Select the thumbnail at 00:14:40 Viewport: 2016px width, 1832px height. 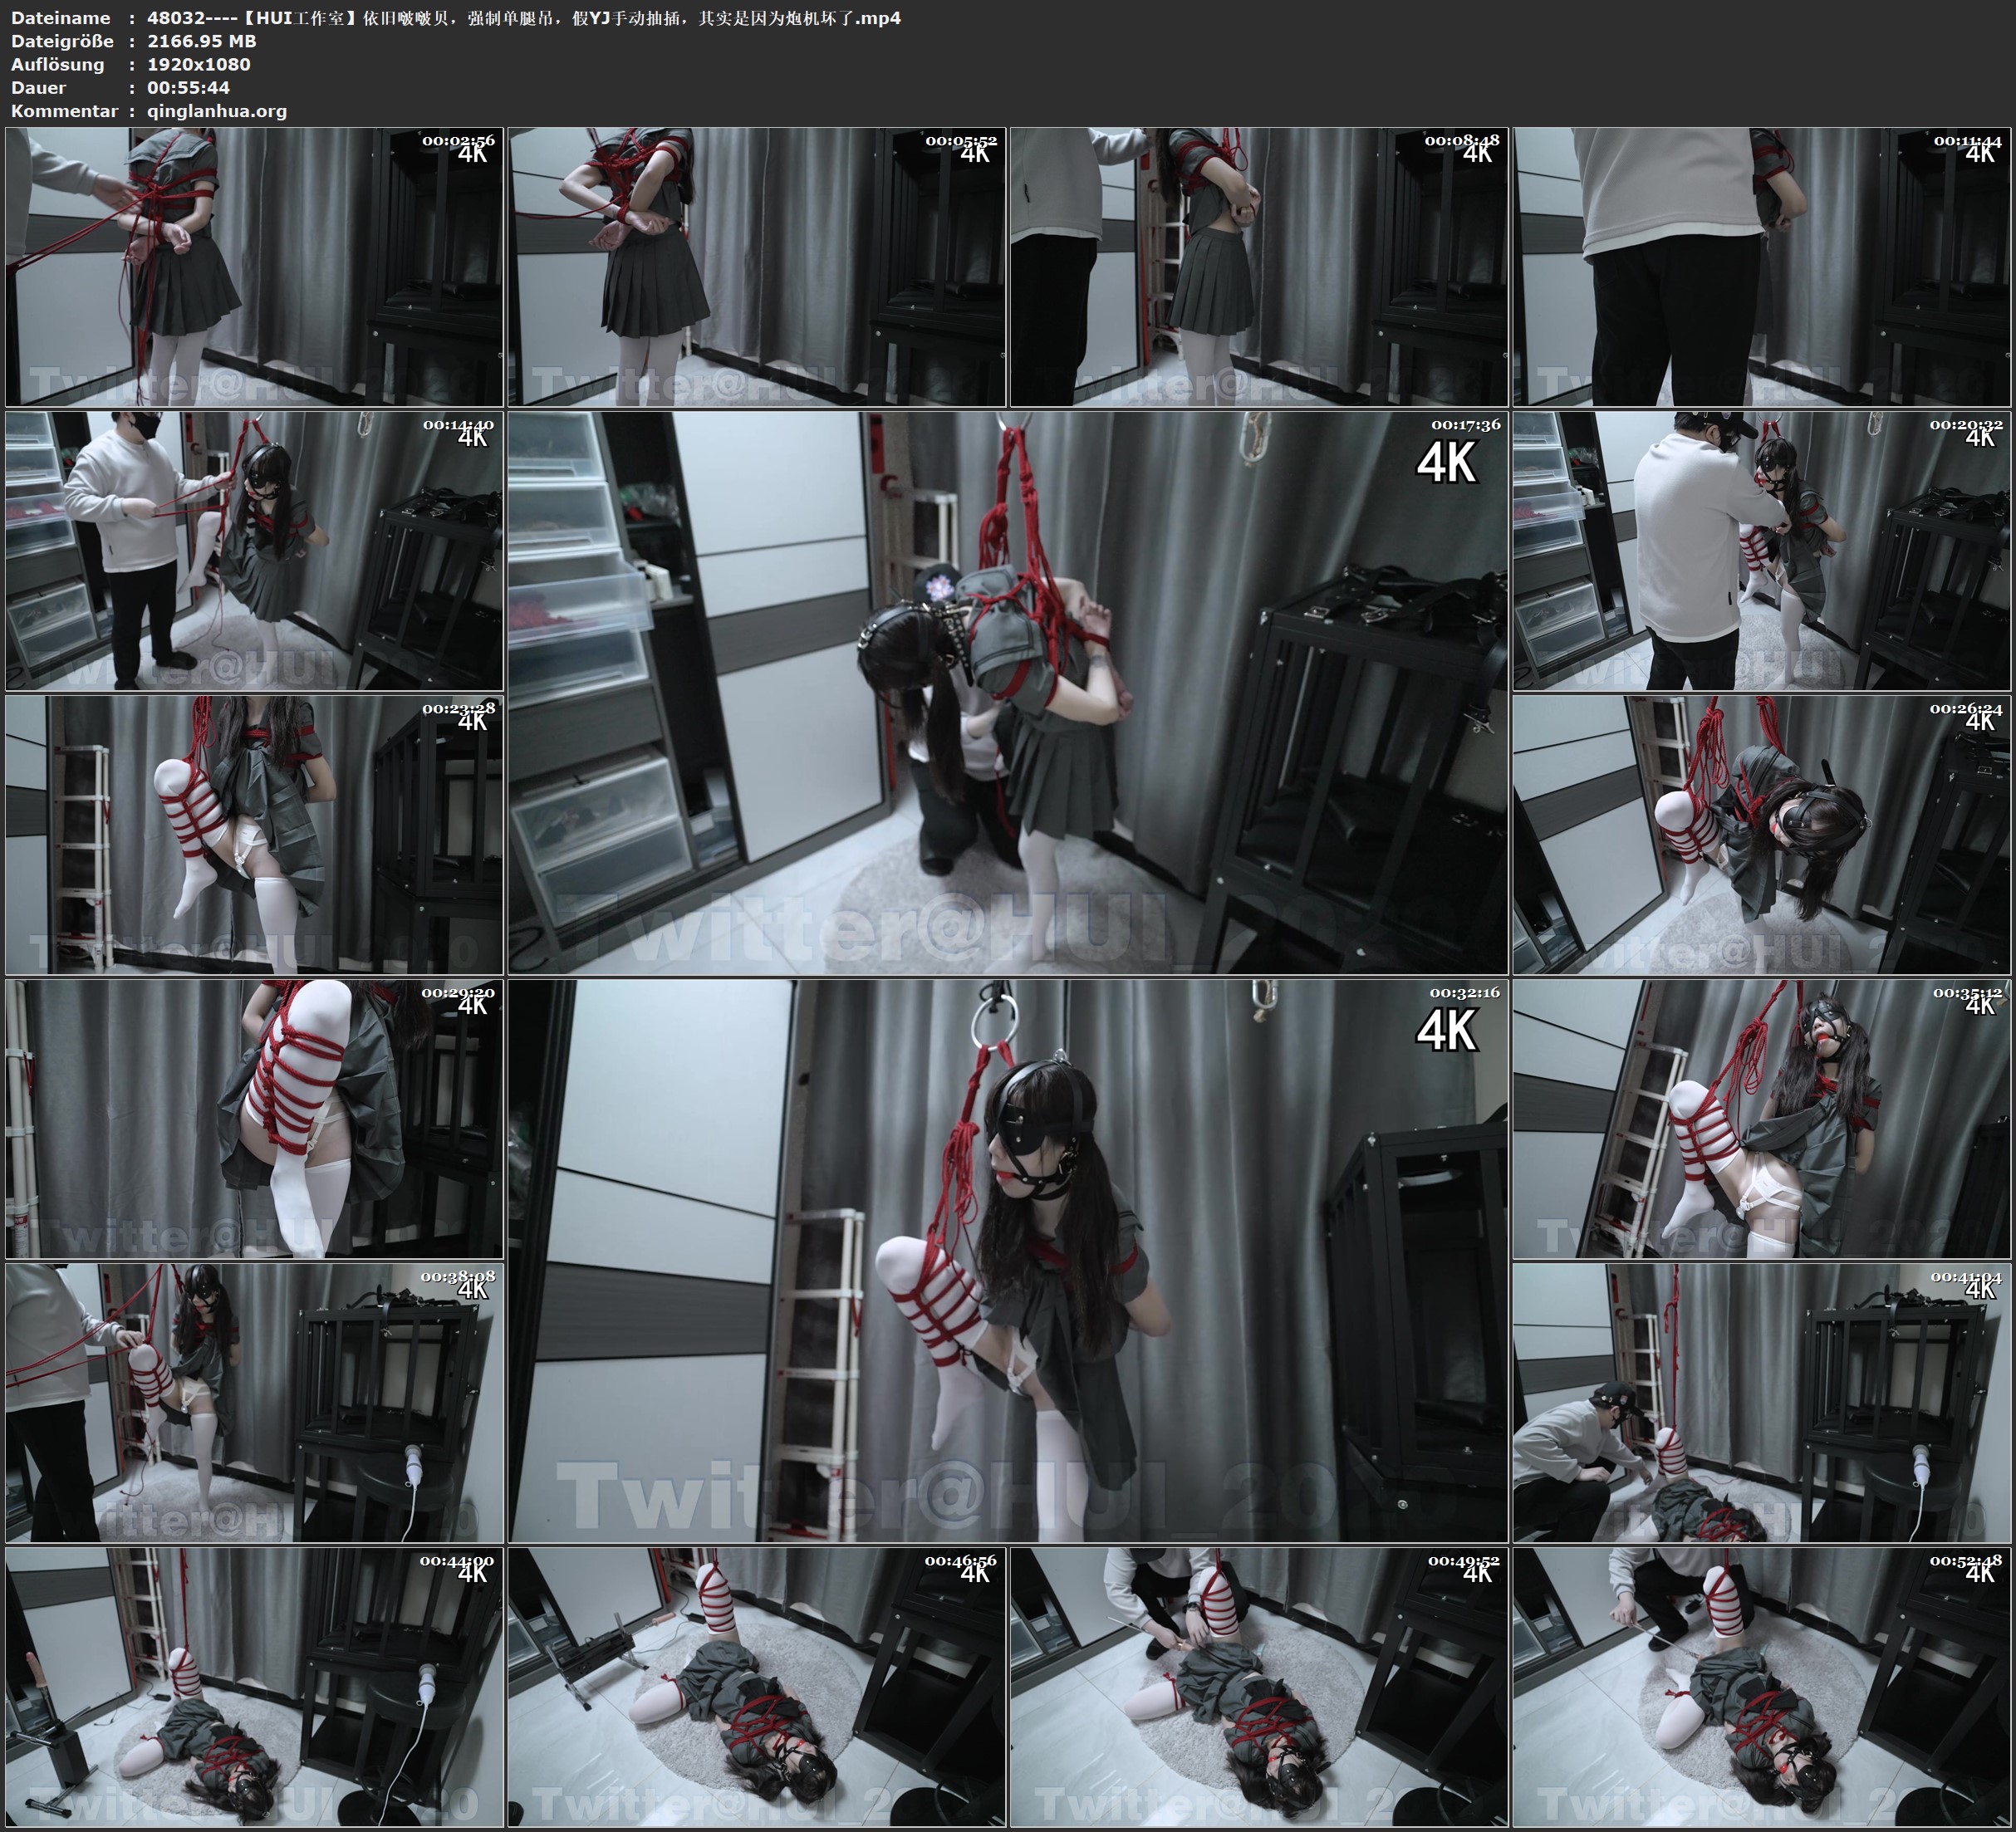[254, 551]
